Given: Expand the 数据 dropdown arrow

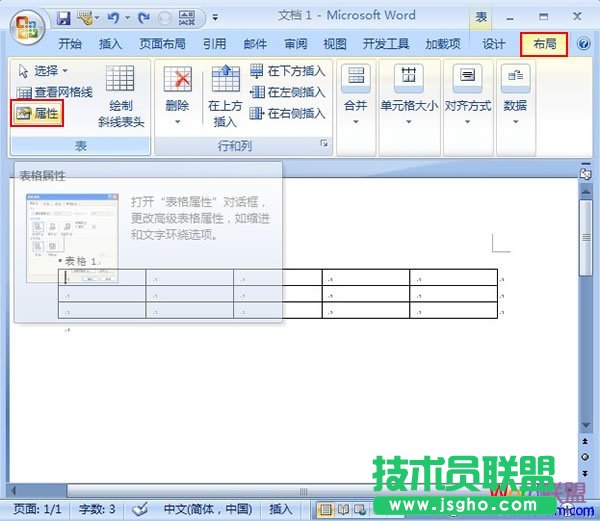Looking at the screenshot, I should pos(515,122).
